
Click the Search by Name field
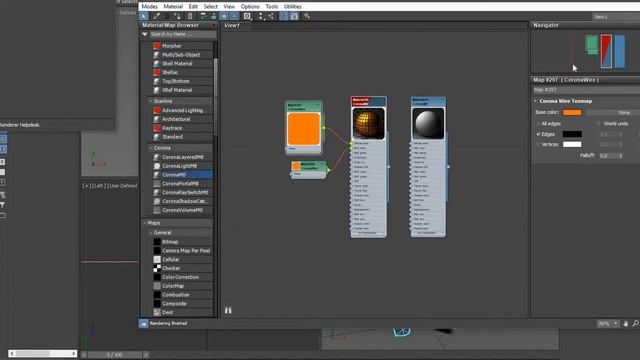click(182, 34)
